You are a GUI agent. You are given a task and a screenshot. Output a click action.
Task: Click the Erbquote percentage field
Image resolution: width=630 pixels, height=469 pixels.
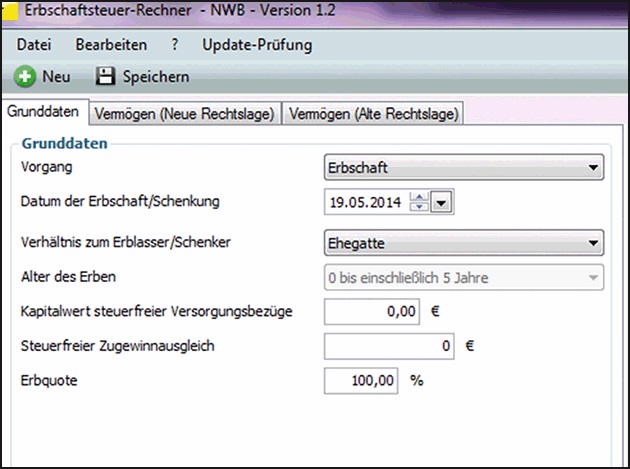pos(362,381)
